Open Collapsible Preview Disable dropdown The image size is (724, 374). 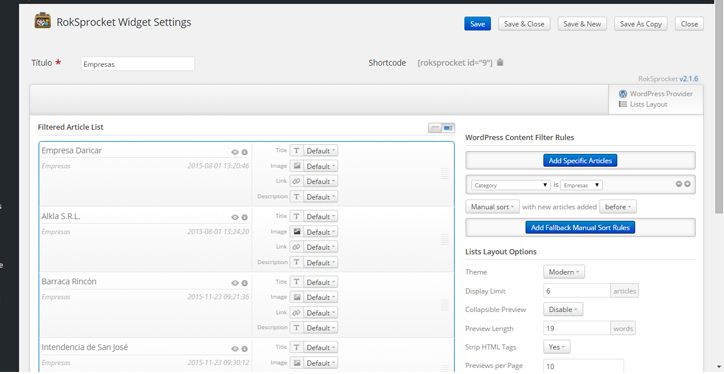[563, 309]
